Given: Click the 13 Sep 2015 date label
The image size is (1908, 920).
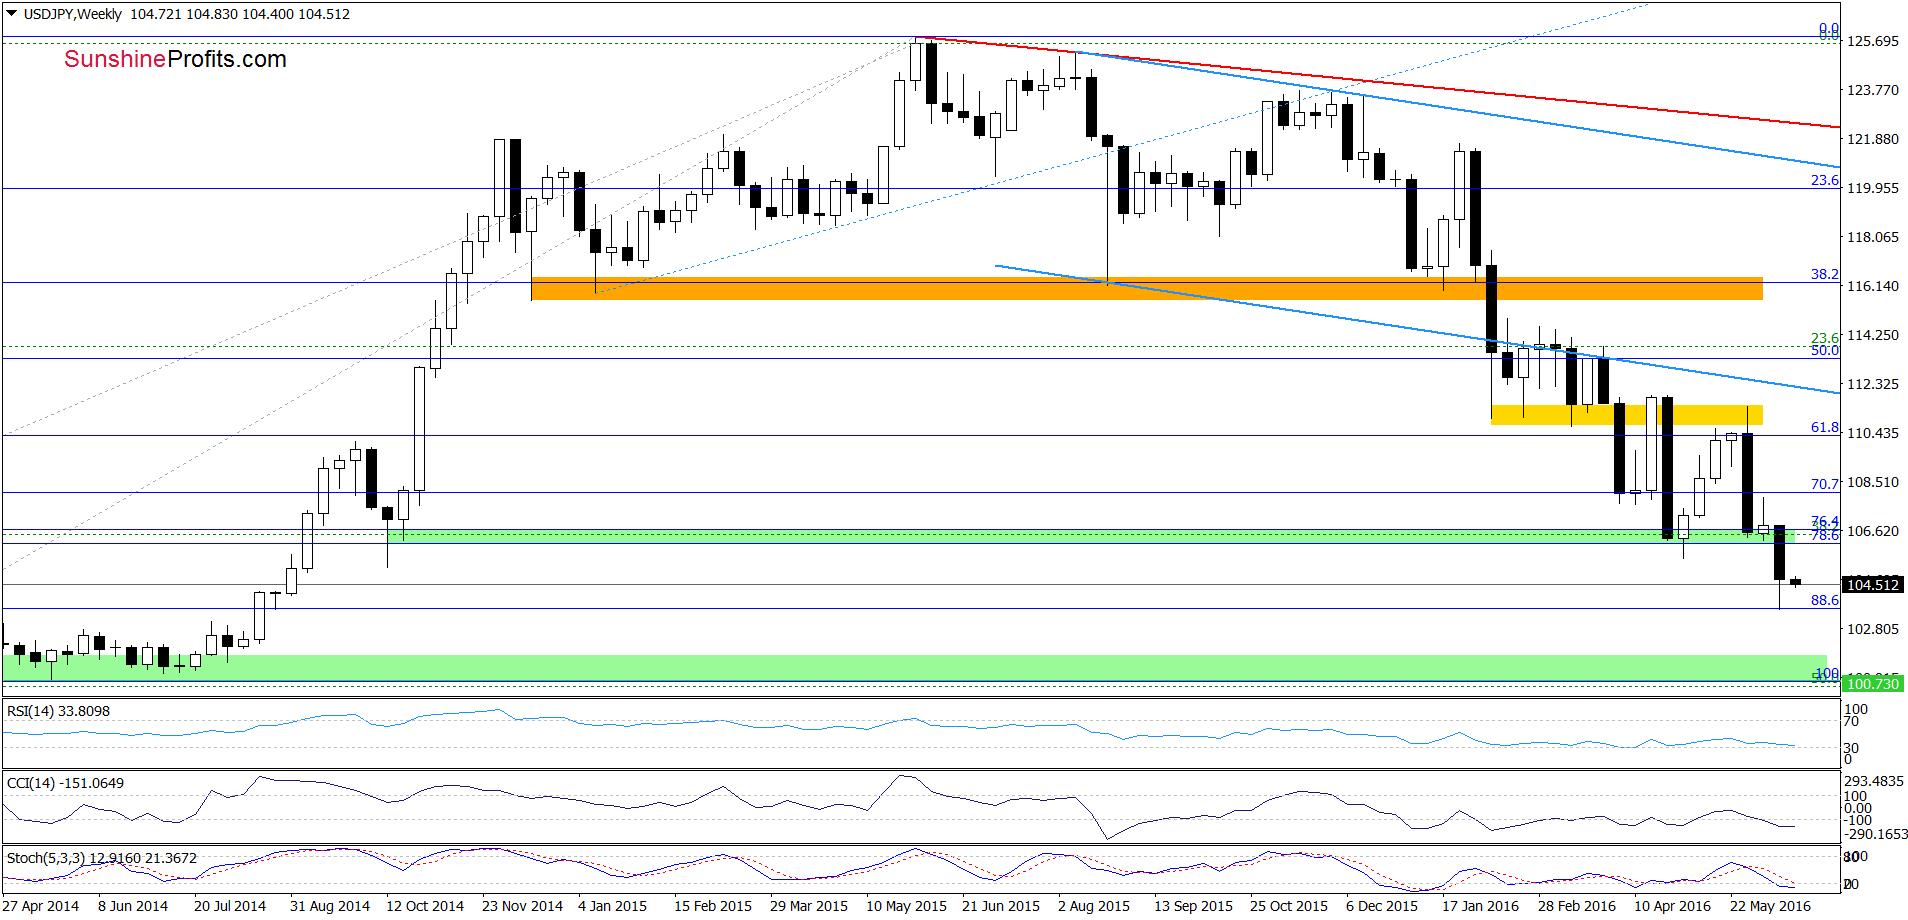Looking at the screenshot, I should 1193,906.
